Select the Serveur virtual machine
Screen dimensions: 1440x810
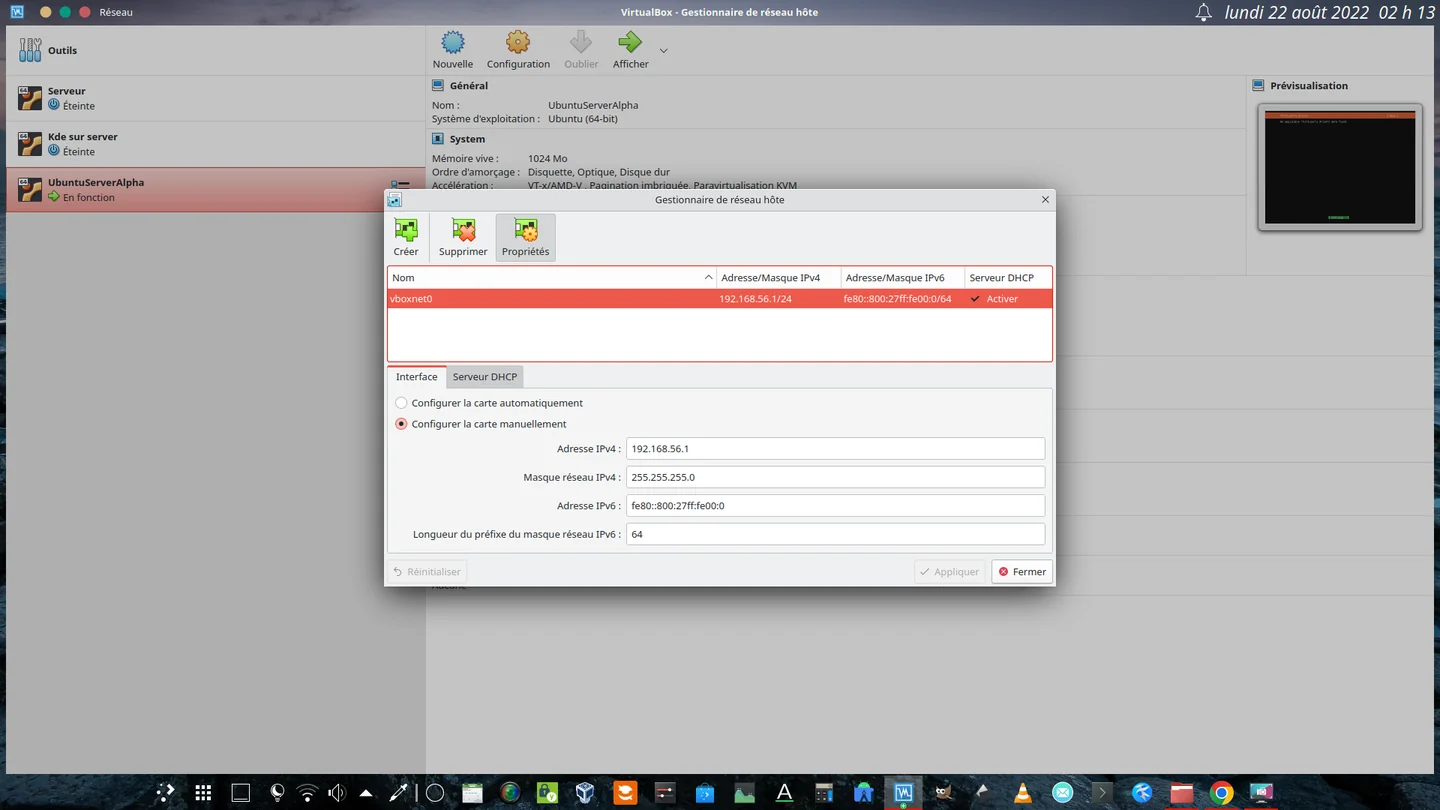(215, 98)
